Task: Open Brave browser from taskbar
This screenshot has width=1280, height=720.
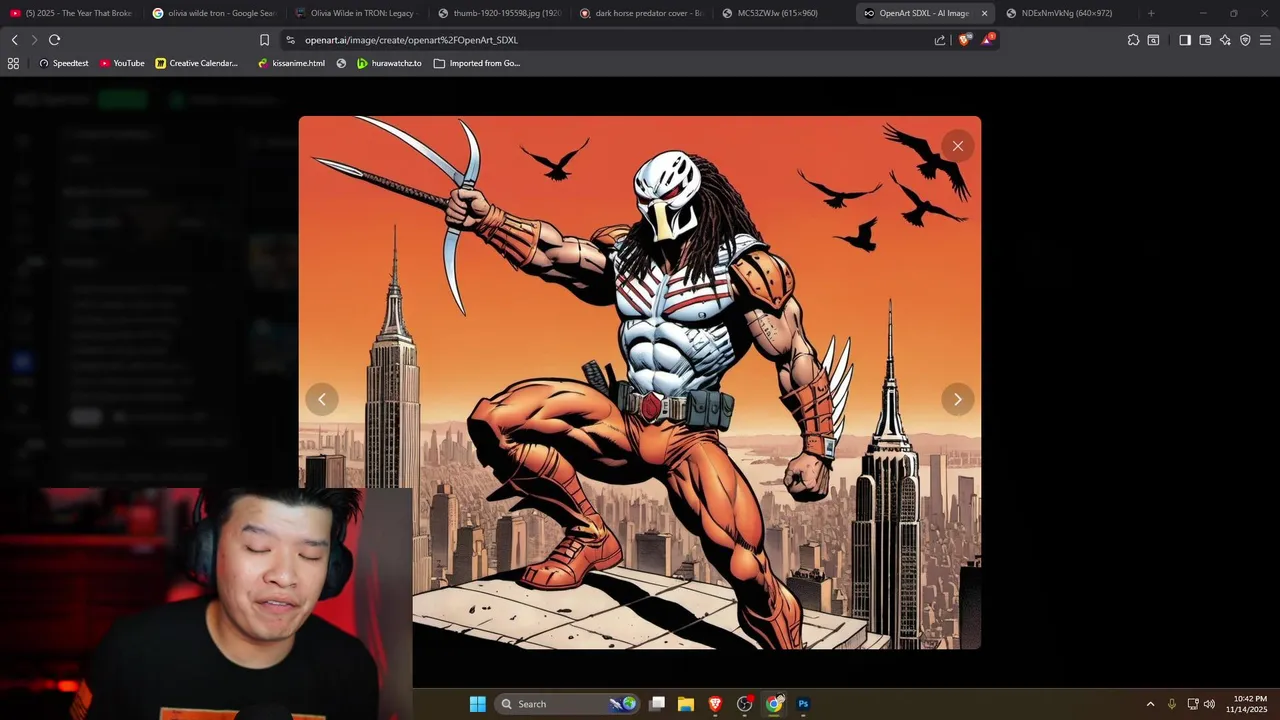Action: coord(715,704)
